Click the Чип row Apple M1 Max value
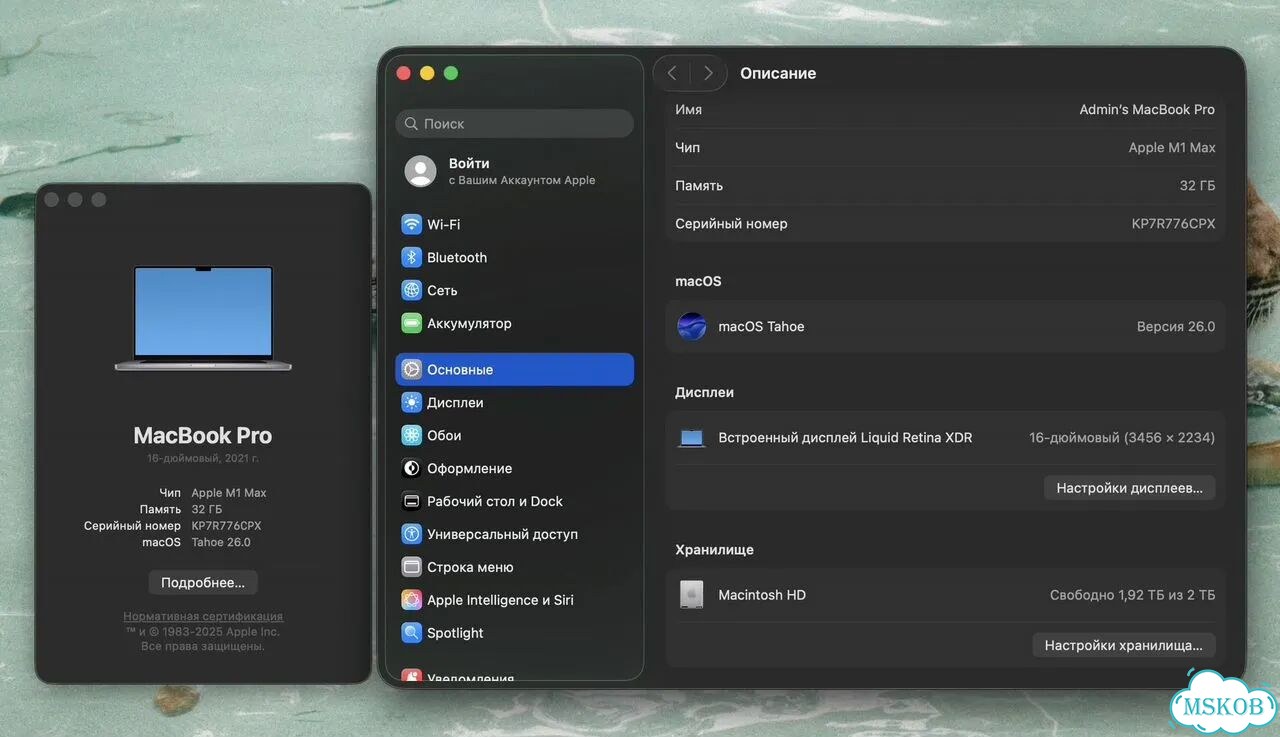1280x737 pixels. [x=1172, y=148]
